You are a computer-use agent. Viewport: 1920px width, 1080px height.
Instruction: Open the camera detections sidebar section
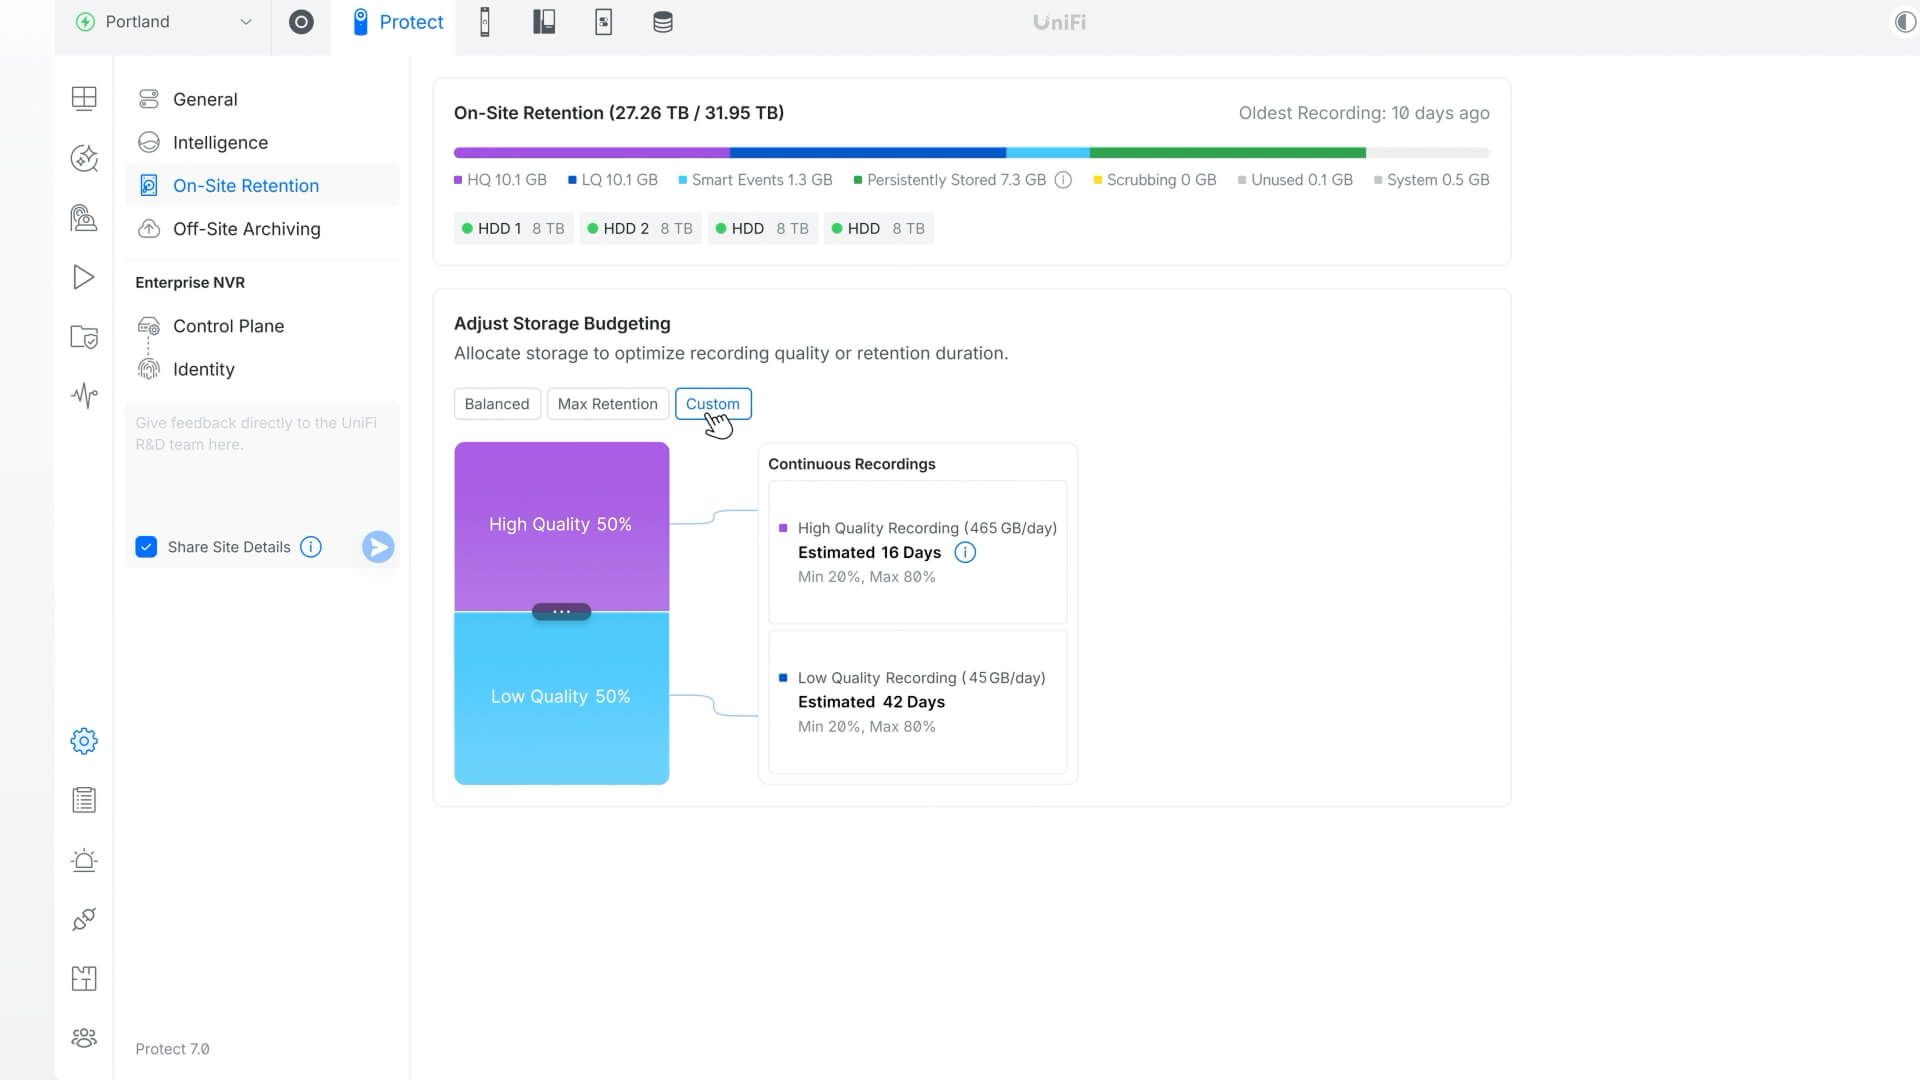pyautogui.click(x=84, y=218)
